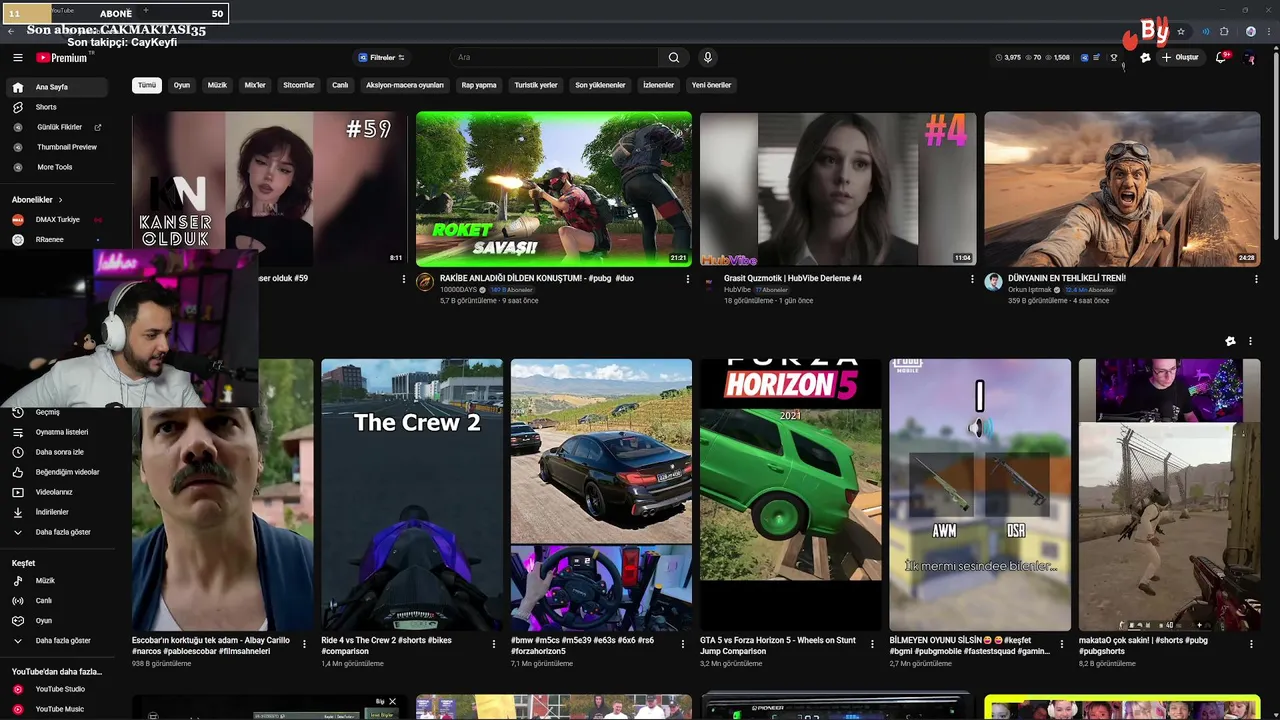Open Beğendiğim videolar liked videos
Viewport: 1280px width, 720px height.
click(x=67, y=472)
